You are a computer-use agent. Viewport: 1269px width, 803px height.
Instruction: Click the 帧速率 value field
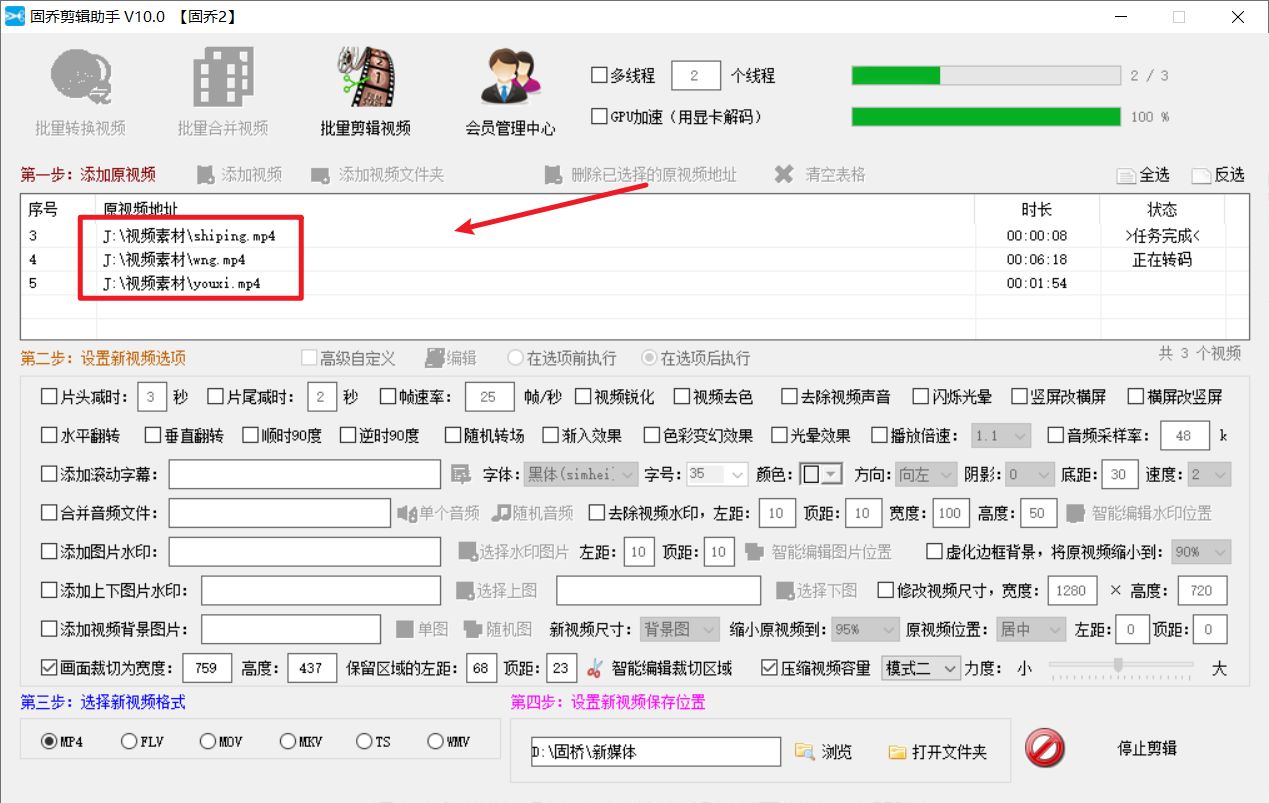[x=489, y=397]
